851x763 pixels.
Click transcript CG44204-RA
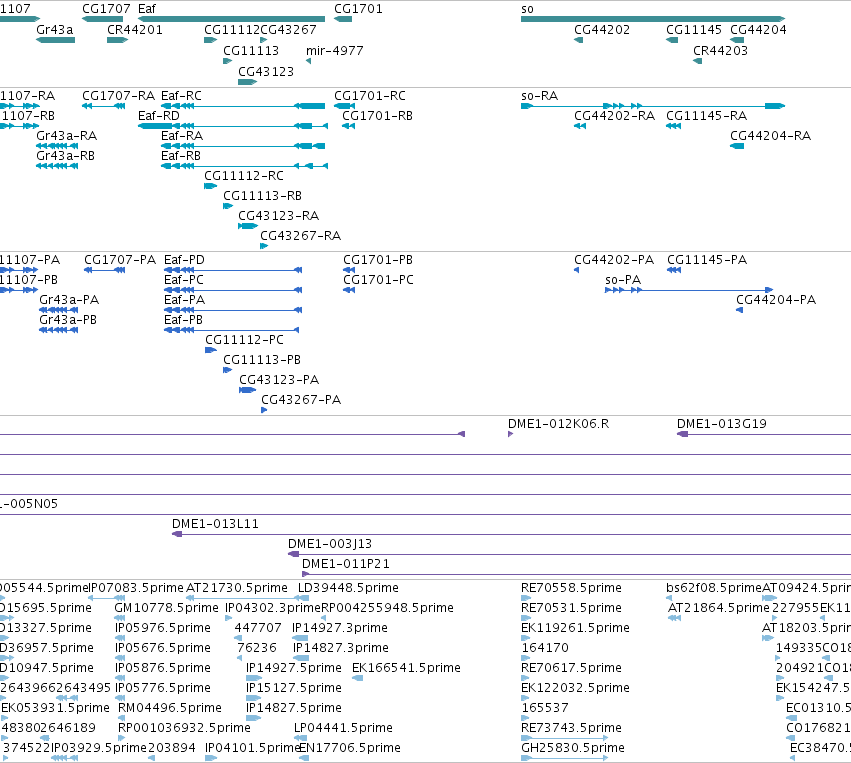(x=771, y=136)
